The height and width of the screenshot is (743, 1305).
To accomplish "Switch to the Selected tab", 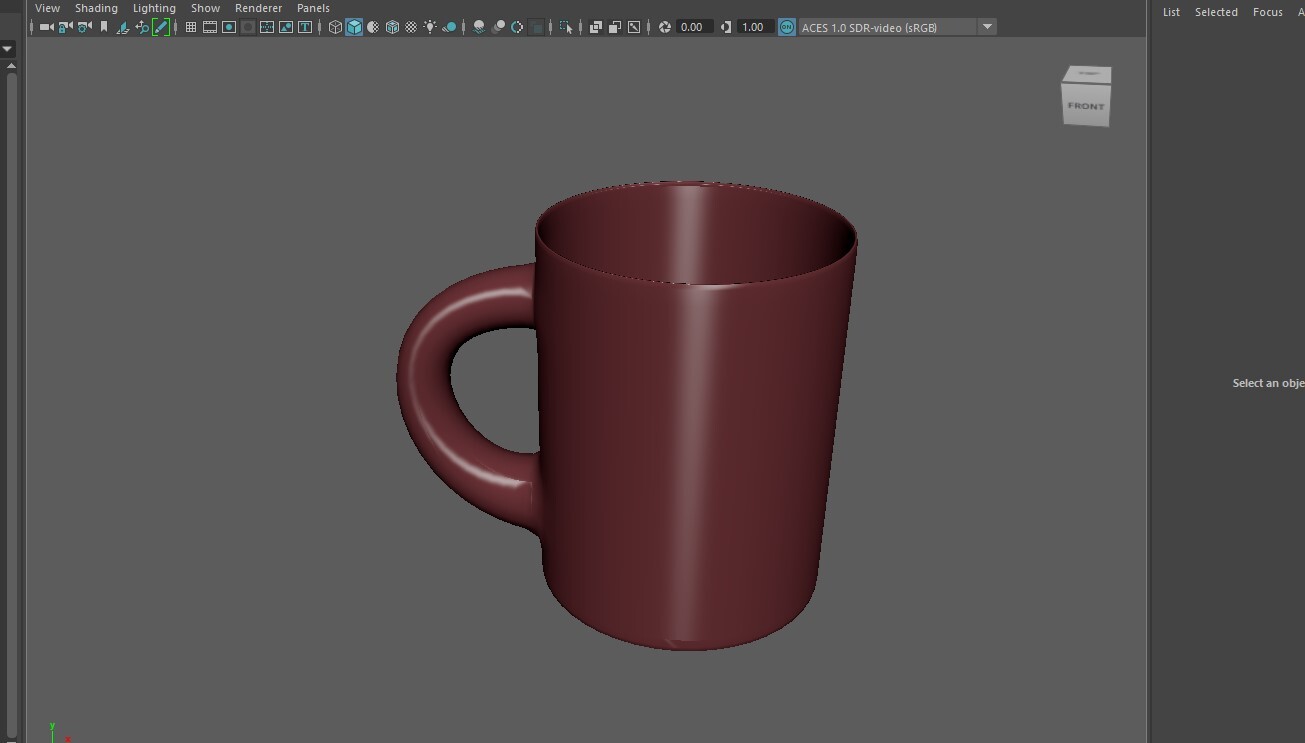I will 1216,12.
